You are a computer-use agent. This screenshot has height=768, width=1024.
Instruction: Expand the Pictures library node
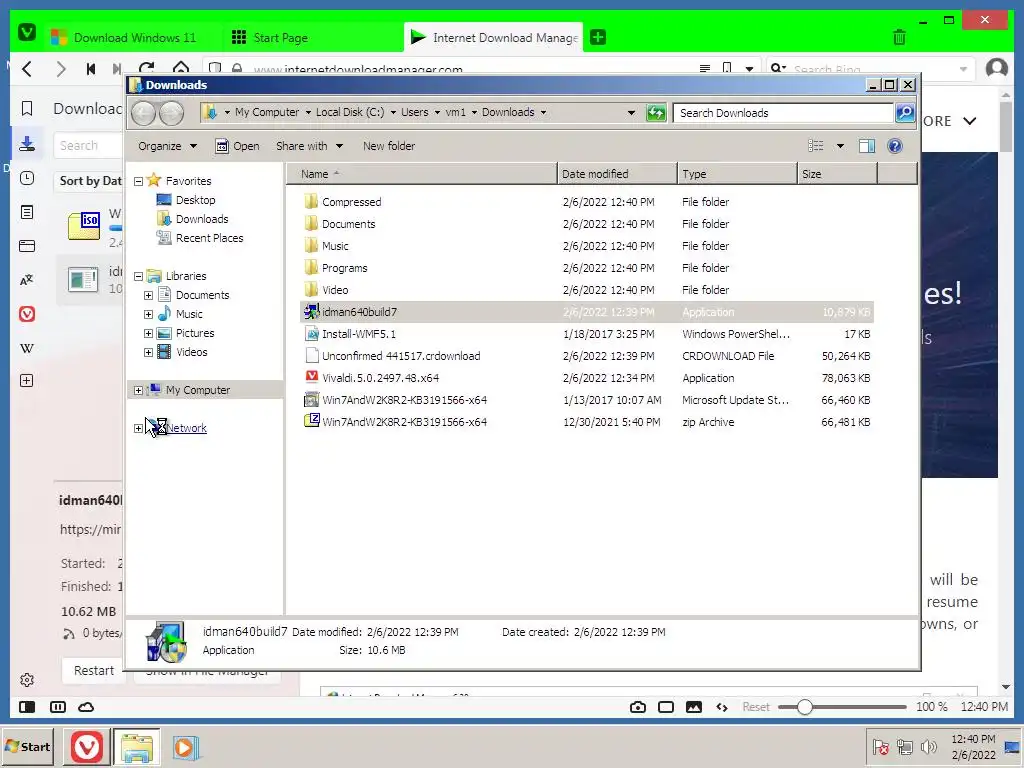coord(148,333)
